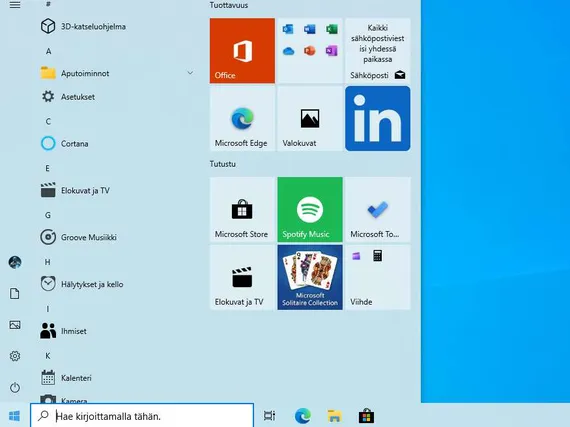Open the Microsoft Store tile
Screen dimensions: 570x427
pyautogui.click(x=242, y=210)
